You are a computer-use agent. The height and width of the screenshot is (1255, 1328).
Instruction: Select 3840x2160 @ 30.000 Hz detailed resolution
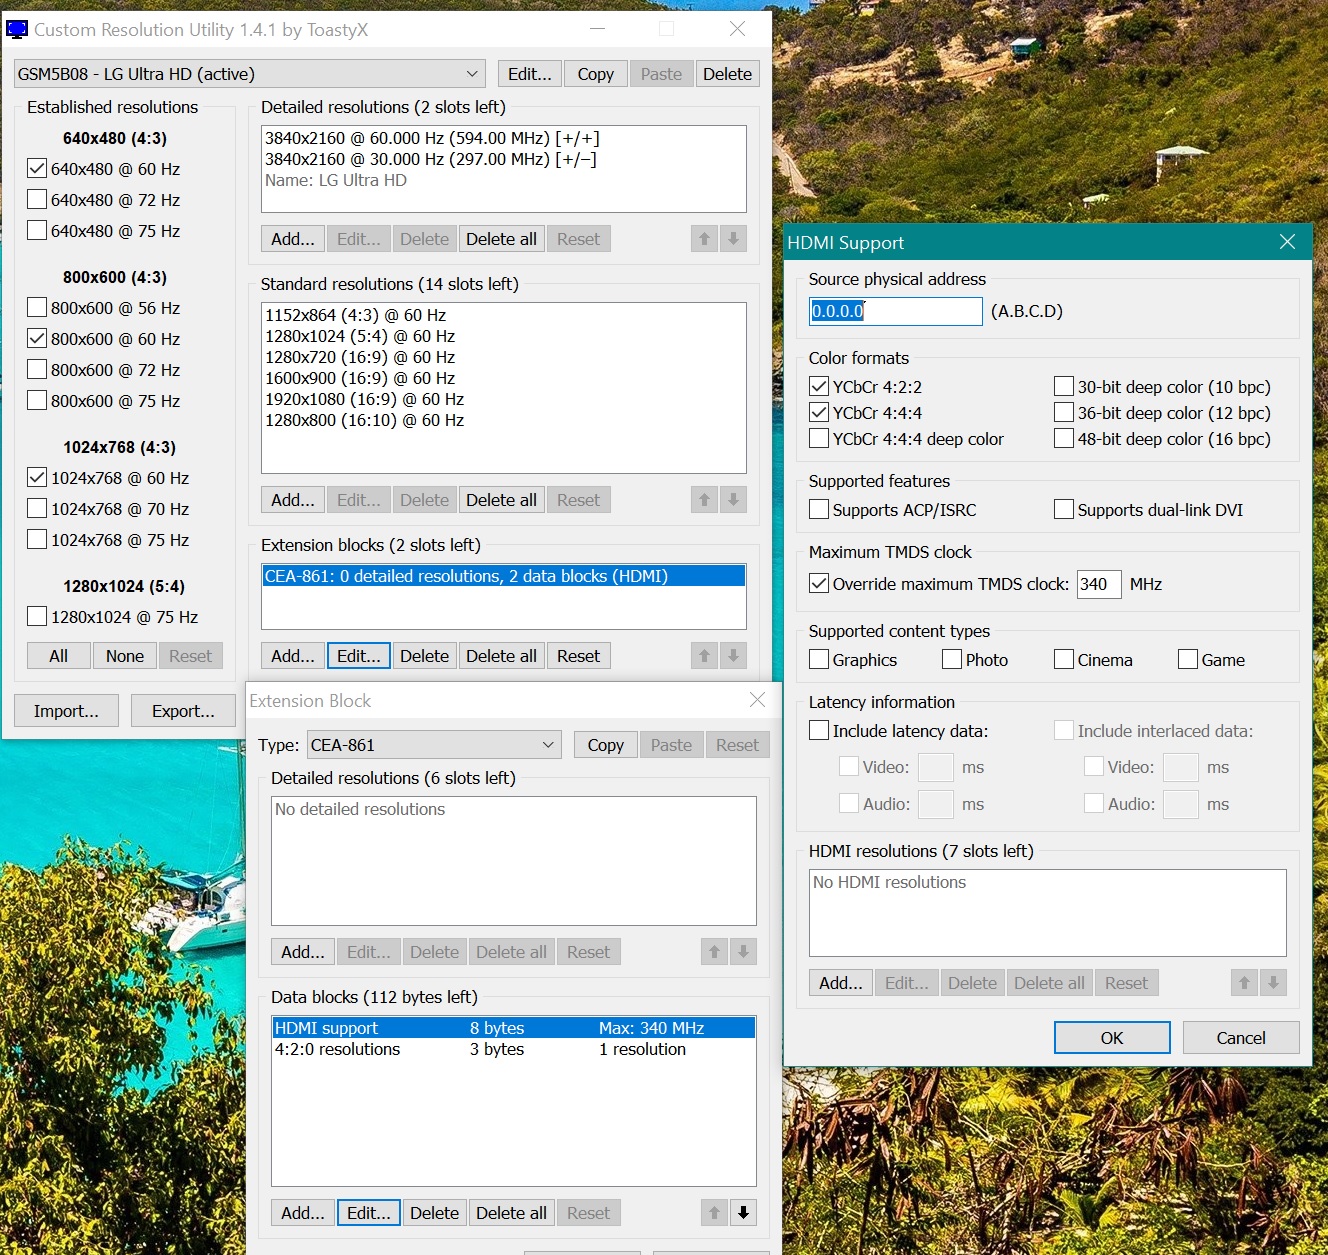(x=430, y=159)
